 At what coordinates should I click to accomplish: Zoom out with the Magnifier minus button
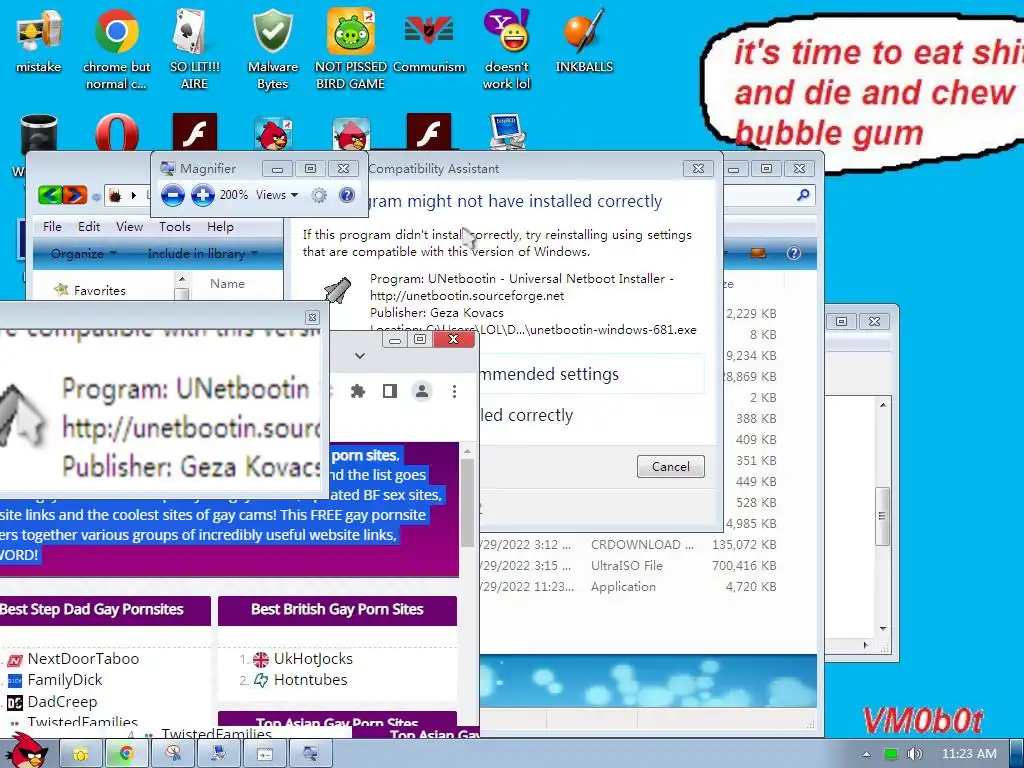[172, 195]
